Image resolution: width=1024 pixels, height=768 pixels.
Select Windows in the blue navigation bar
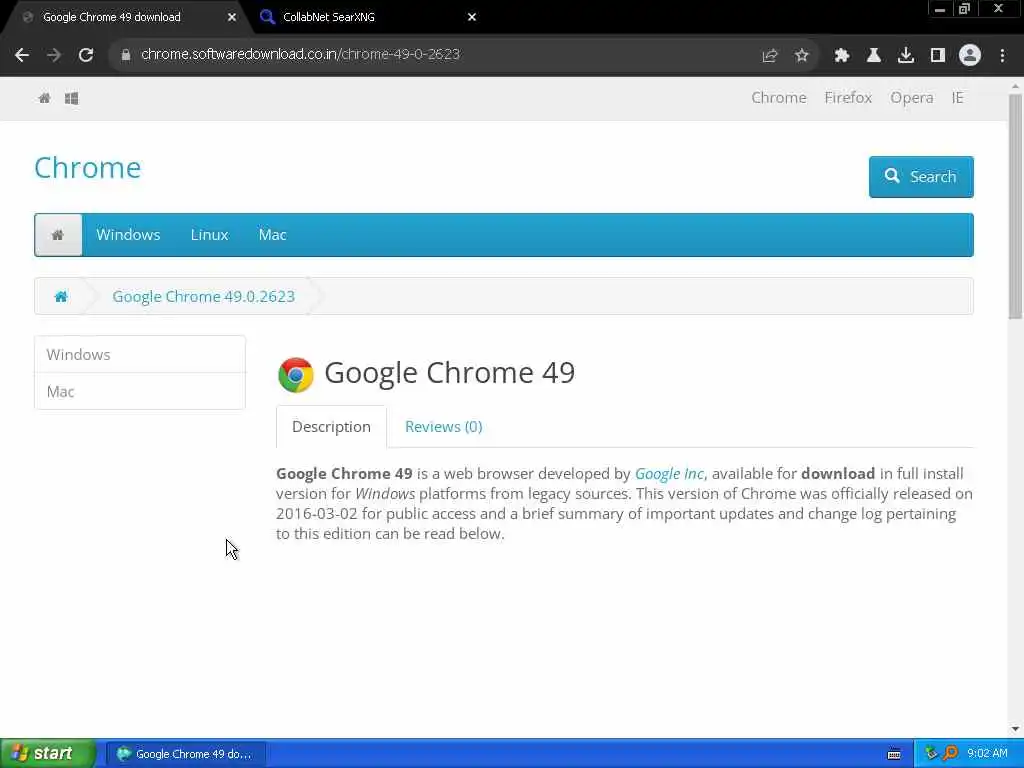pos(128,234)
